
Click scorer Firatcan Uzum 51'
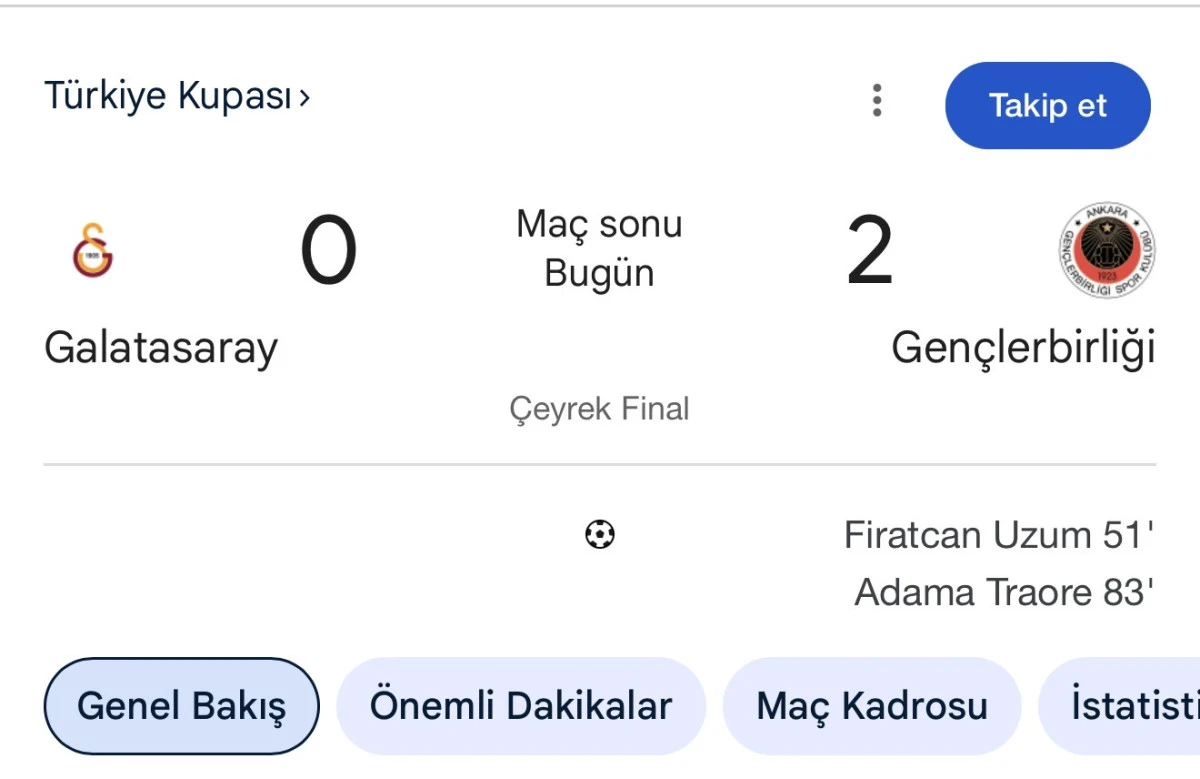pyautogui.click(x=999, y=535)
